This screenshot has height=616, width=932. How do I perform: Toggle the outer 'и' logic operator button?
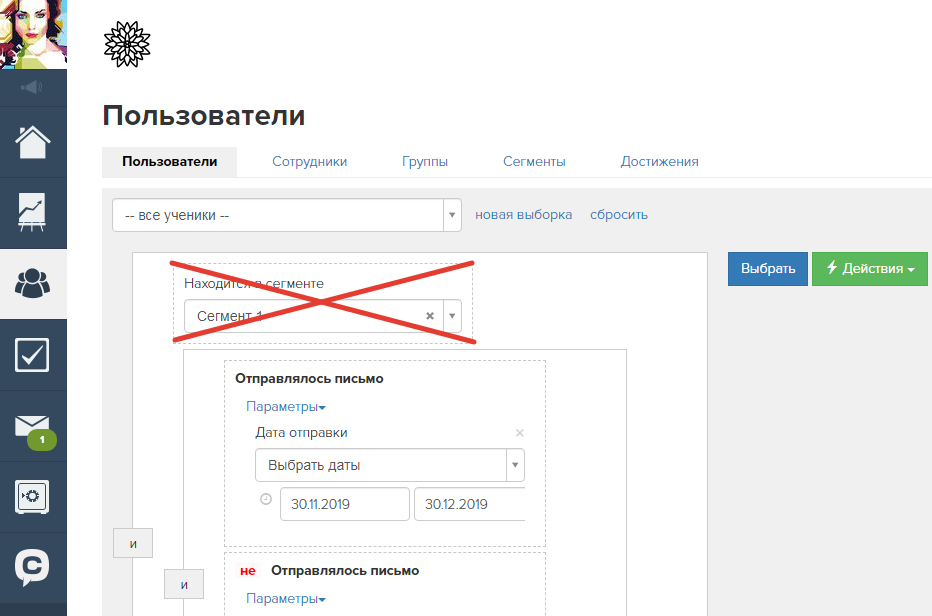(133, 543)
